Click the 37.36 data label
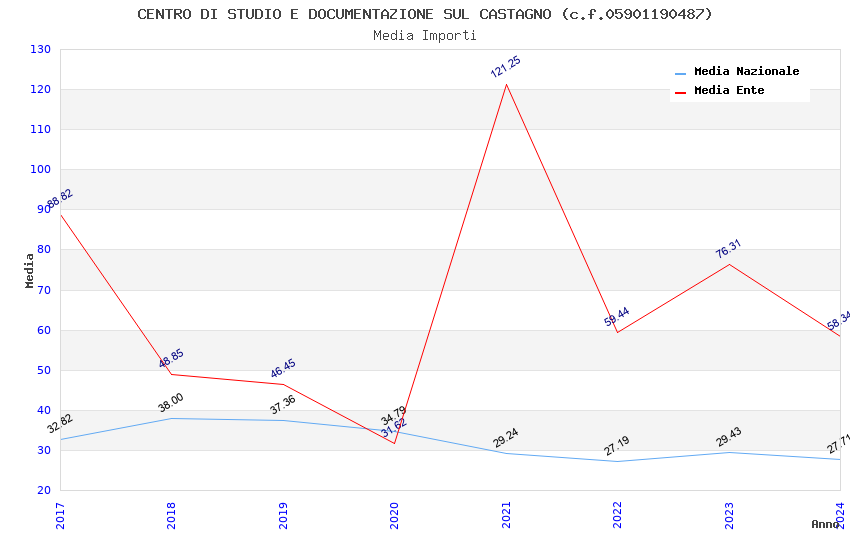Screen dimensions: 850x550 (x=282, y=404)
